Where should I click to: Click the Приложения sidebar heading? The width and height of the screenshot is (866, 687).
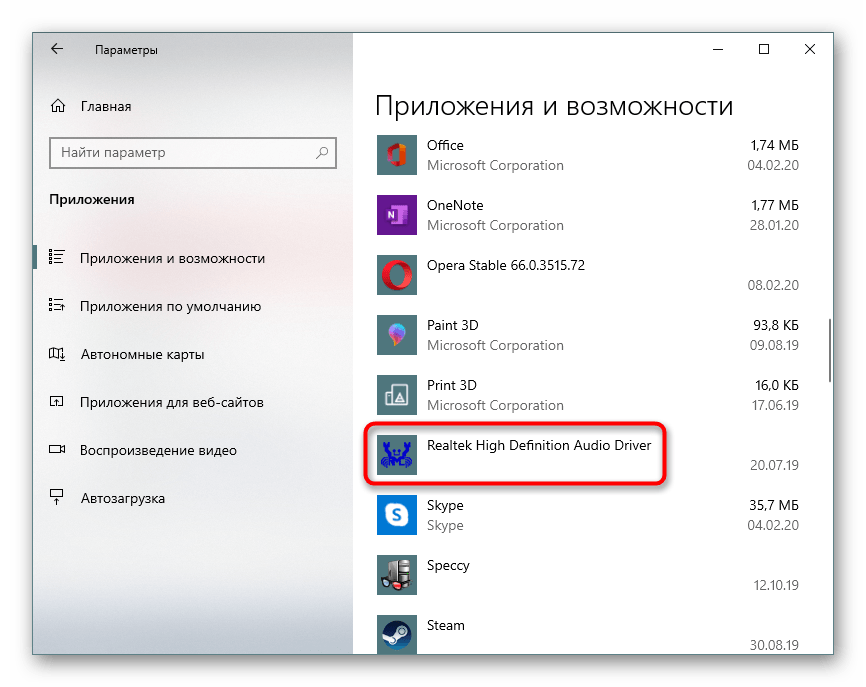[92, 200]
